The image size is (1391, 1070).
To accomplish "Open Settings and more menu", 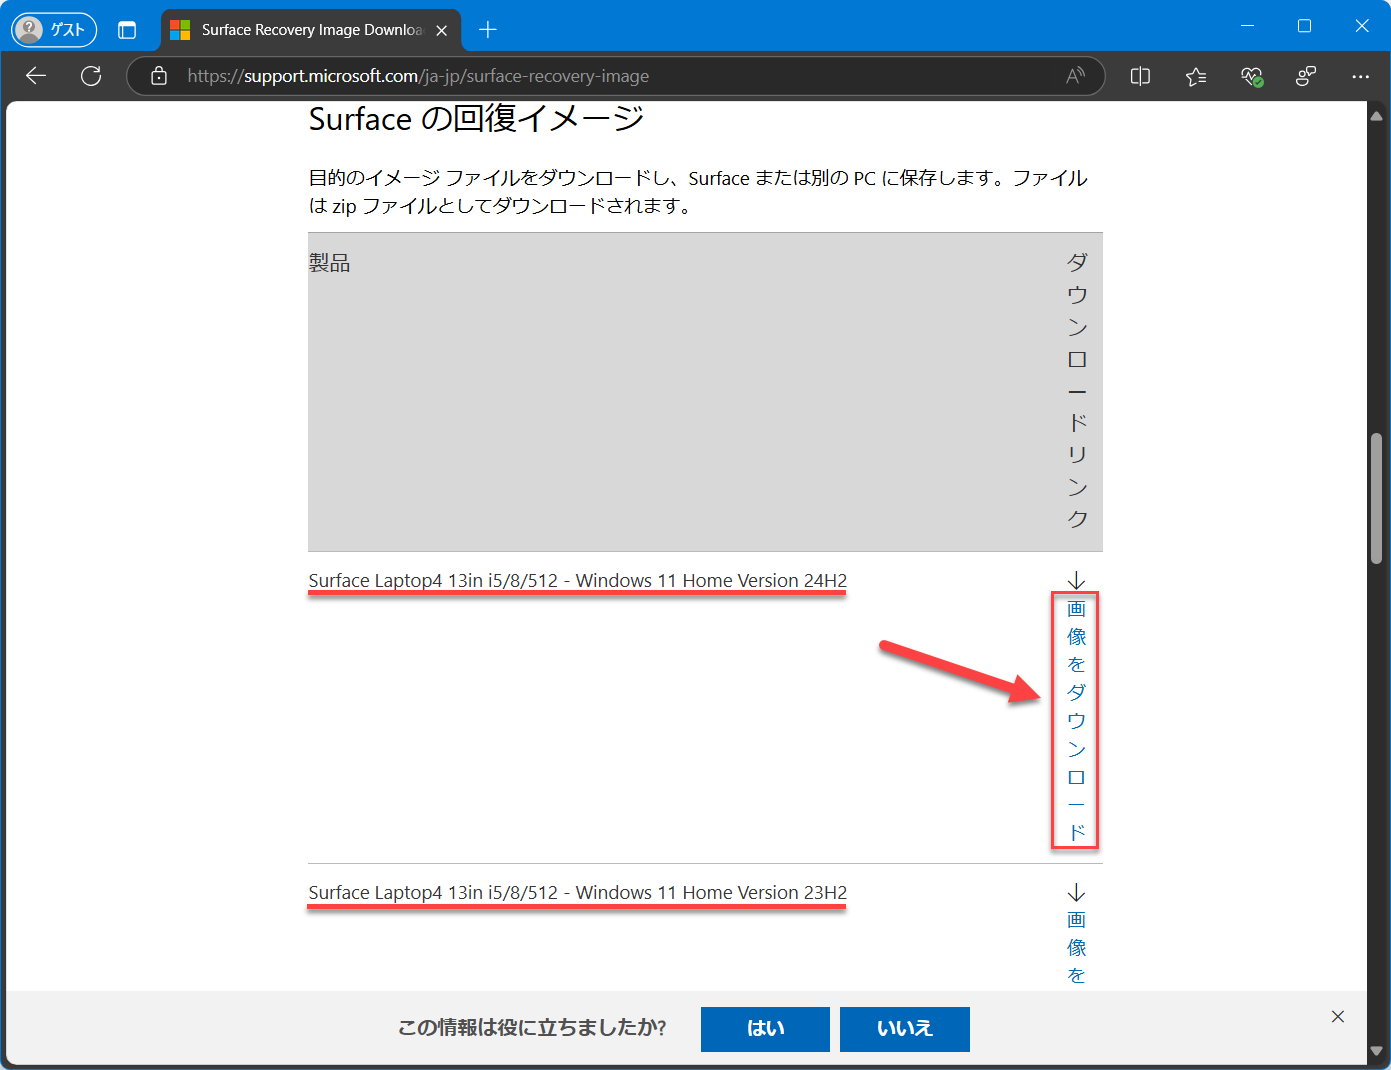I will pos(1360,76).
